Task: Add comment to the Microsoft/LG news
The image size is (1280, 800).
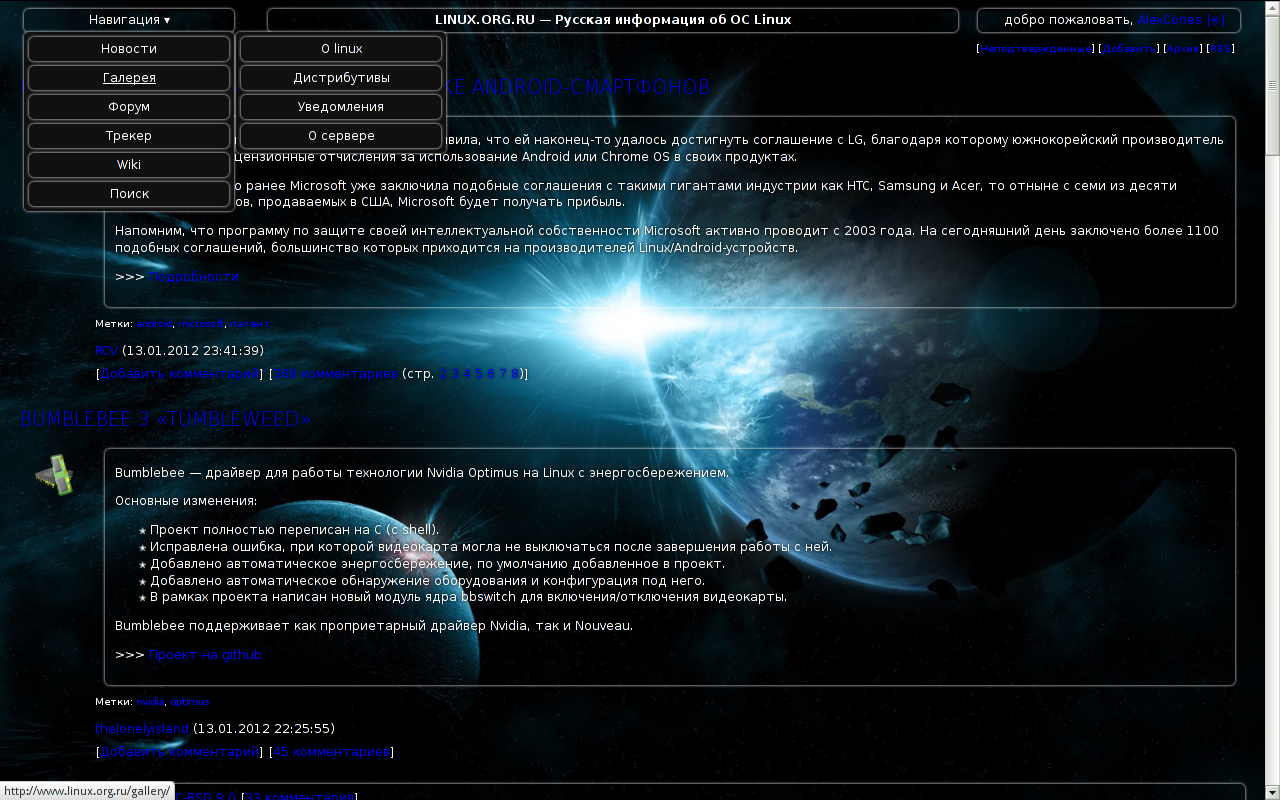Action: (180, 374)
